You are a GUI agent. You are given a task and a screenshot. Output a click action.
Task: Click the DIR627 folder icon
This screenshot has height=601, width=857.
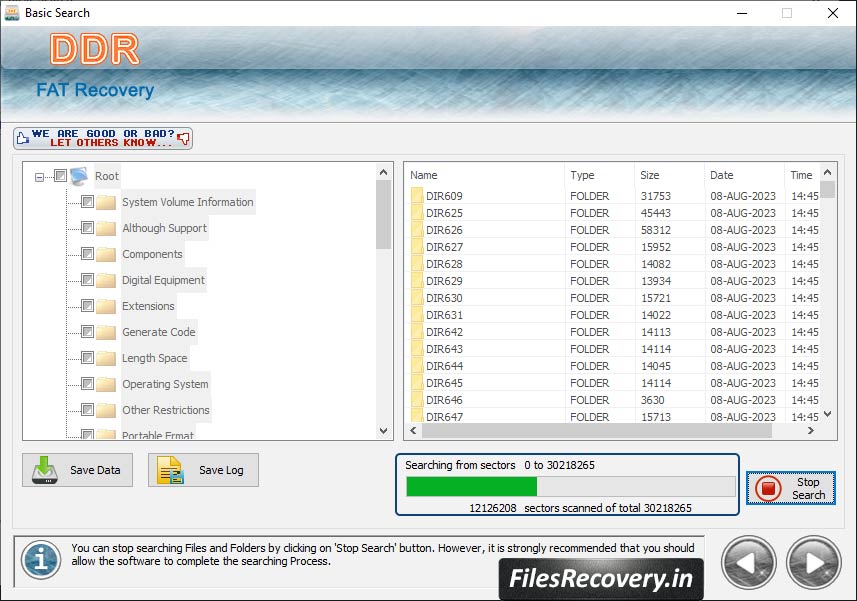[x=417, y=246]
